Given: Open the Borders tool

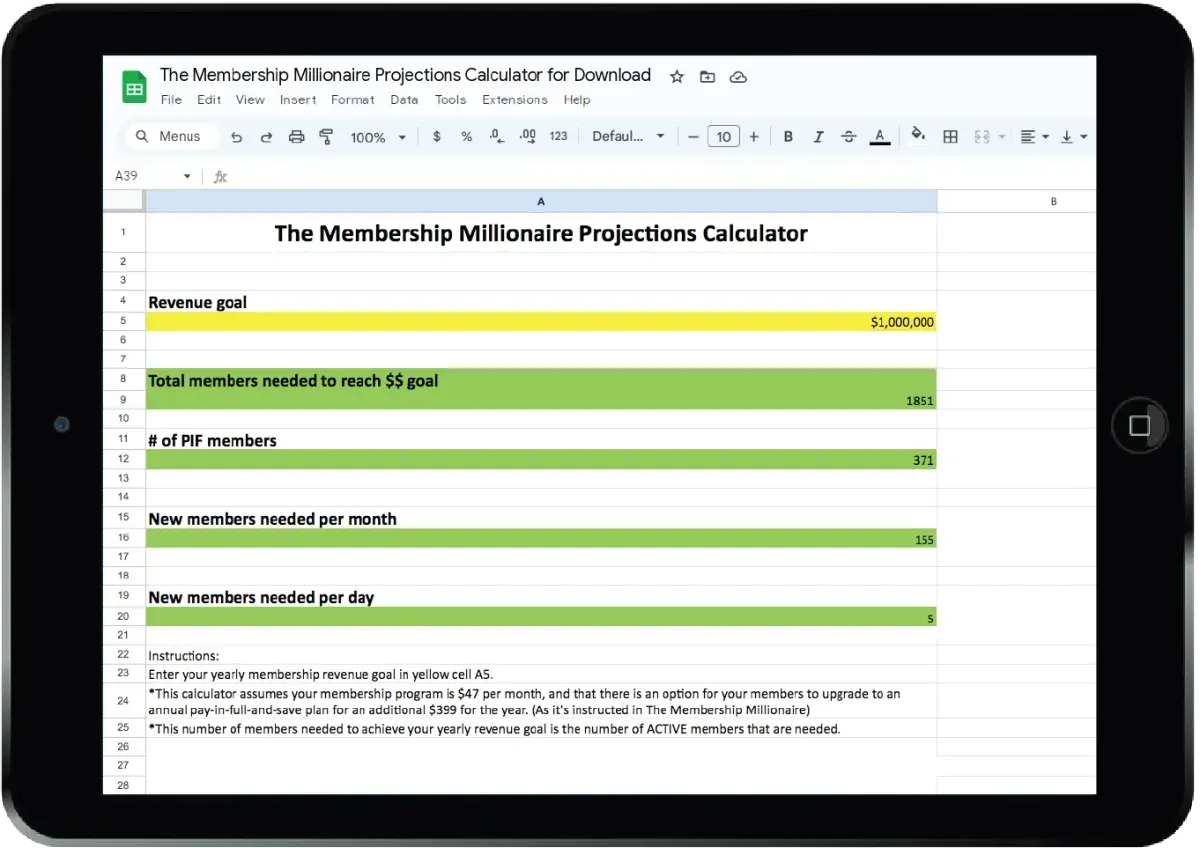Looking at the screenshot, I should click(951, 137).
